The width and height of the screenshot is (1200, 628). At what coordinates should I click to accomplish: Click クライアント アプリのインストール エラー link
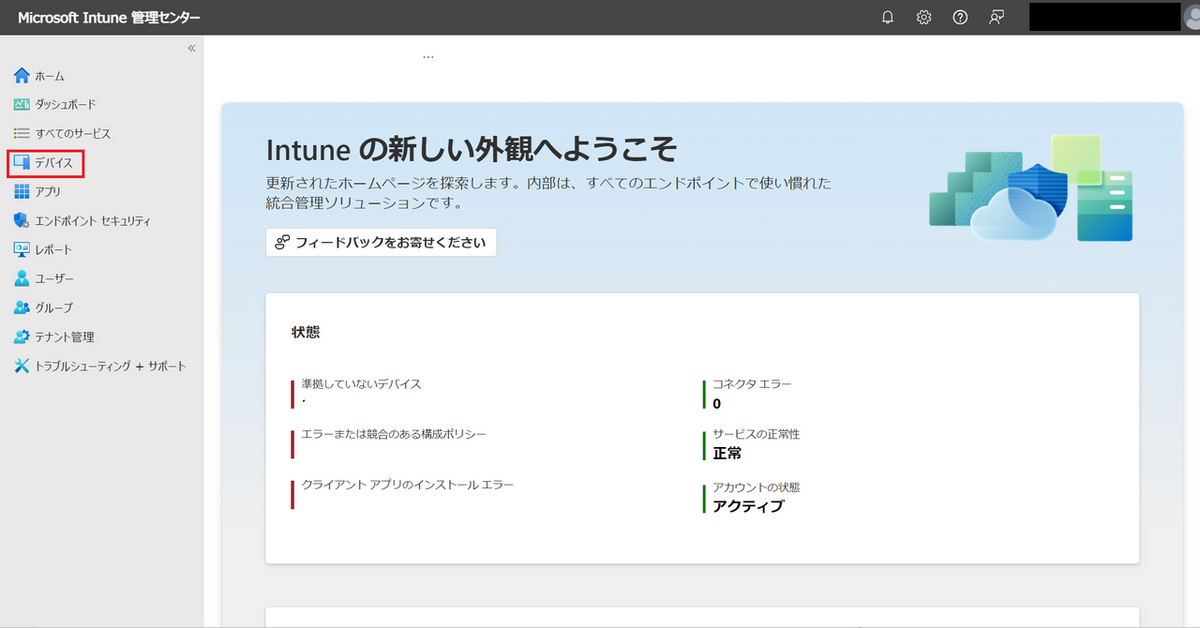click(408, 485)
